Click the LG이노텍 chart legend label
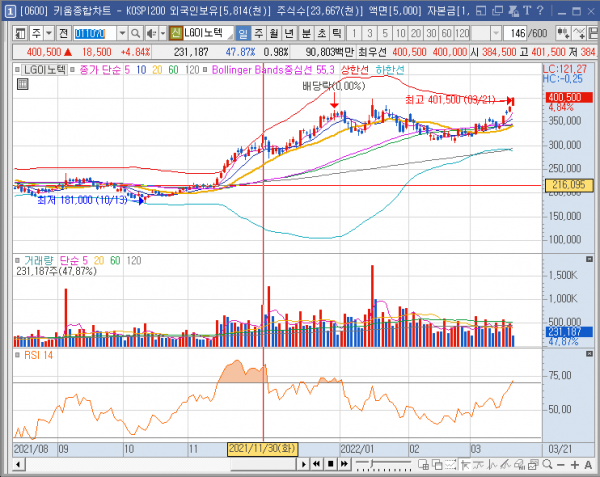 coord(44,70)
